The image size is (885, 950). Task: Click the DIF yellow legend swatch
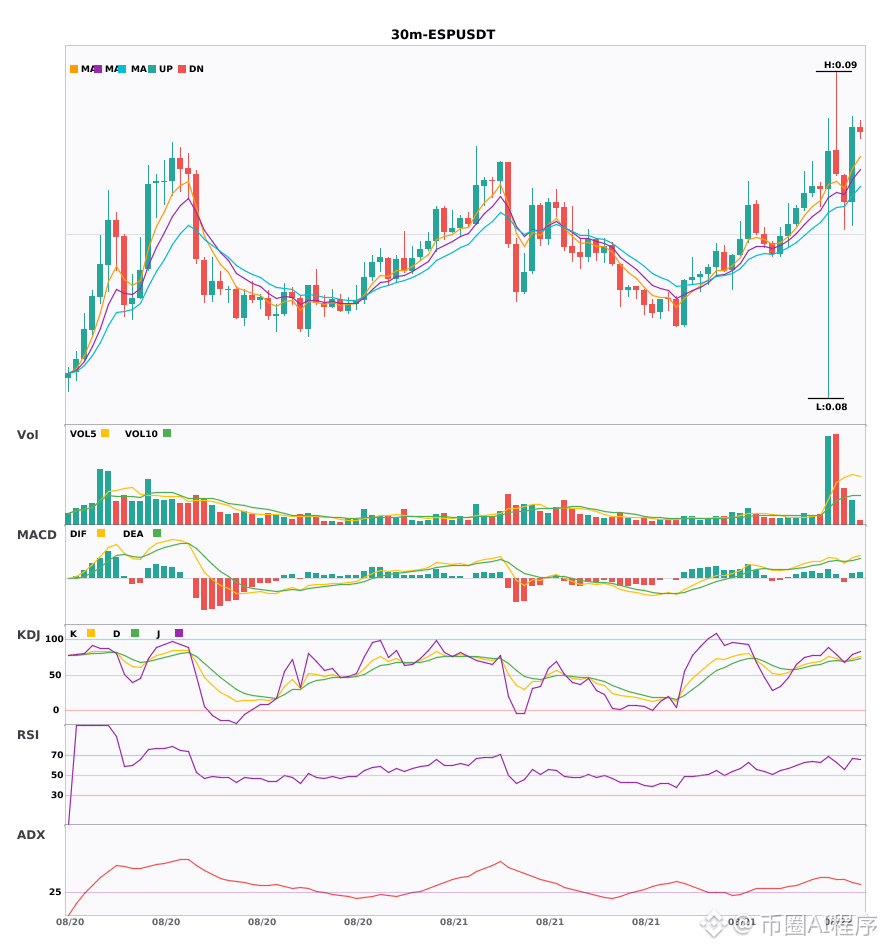pos(101,533)
